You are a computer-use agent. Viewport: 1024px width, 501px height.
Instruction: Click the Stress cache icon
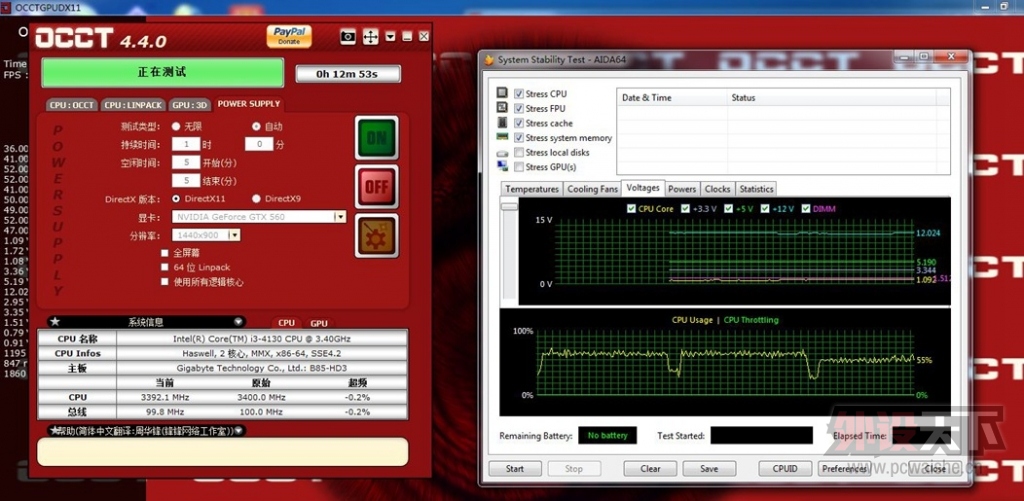(502, 123)
